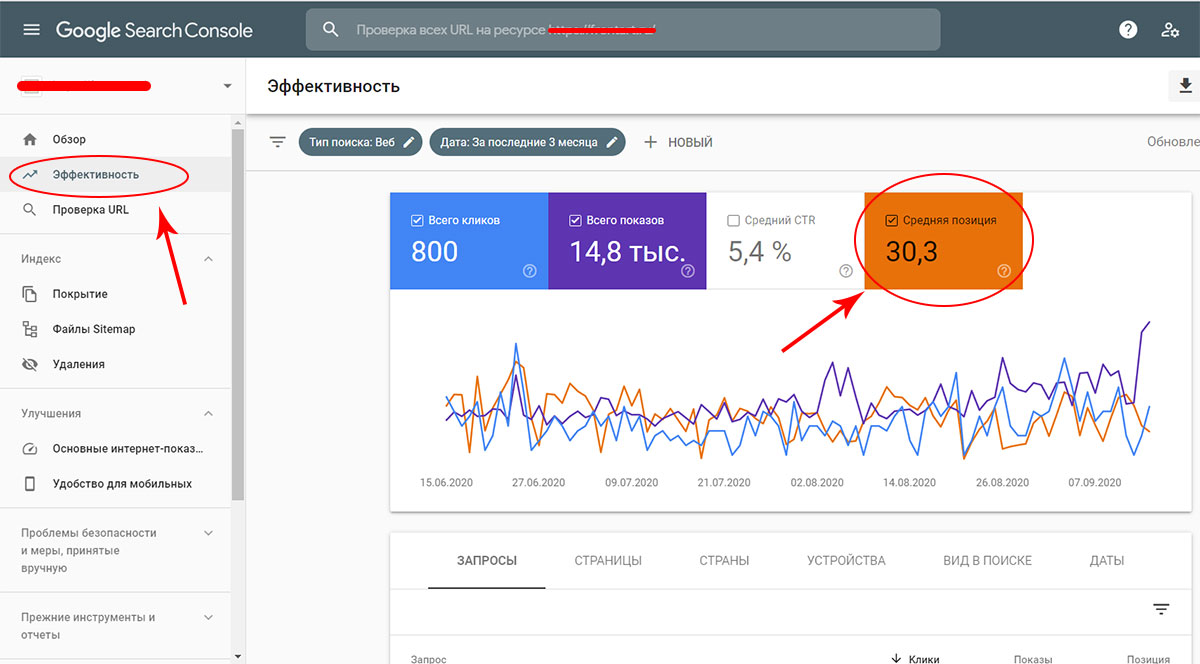Open the filter rows icon above table
The image size is (1200, 664).
(x=1161, y=609)
